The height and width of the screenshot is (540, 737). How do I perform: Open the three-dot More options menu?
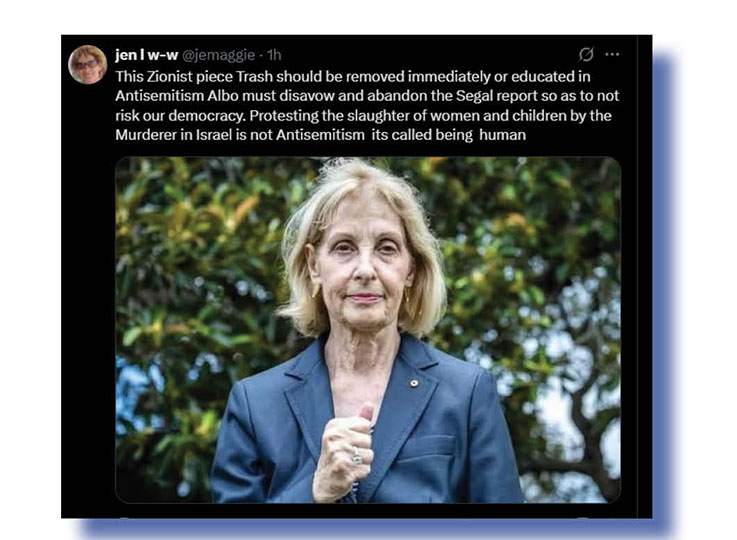[612, 55]
